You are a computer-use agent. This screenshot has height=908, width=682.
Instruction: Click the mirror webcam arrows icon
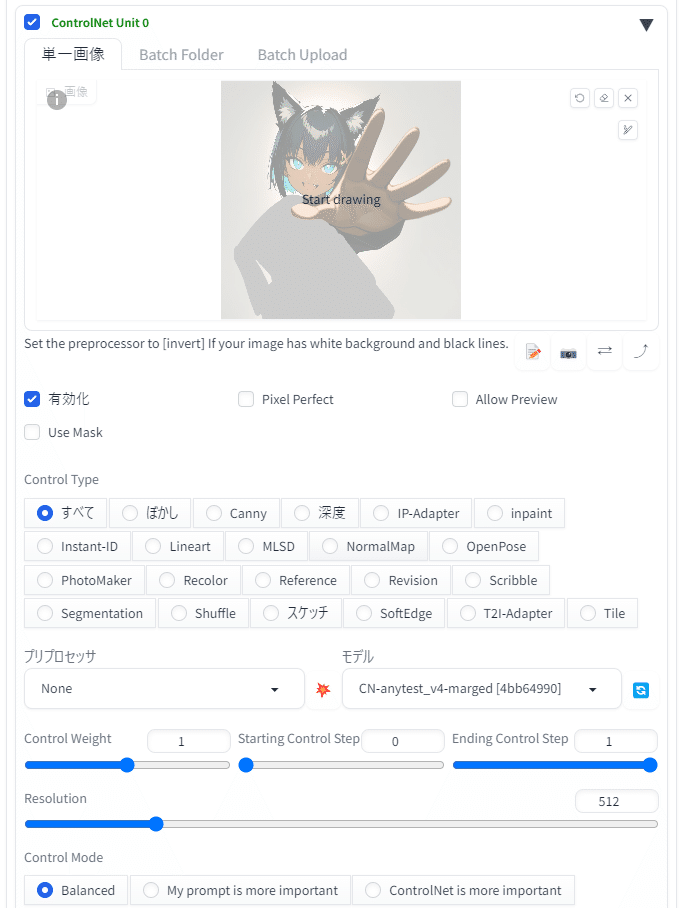tap(605, 351)
